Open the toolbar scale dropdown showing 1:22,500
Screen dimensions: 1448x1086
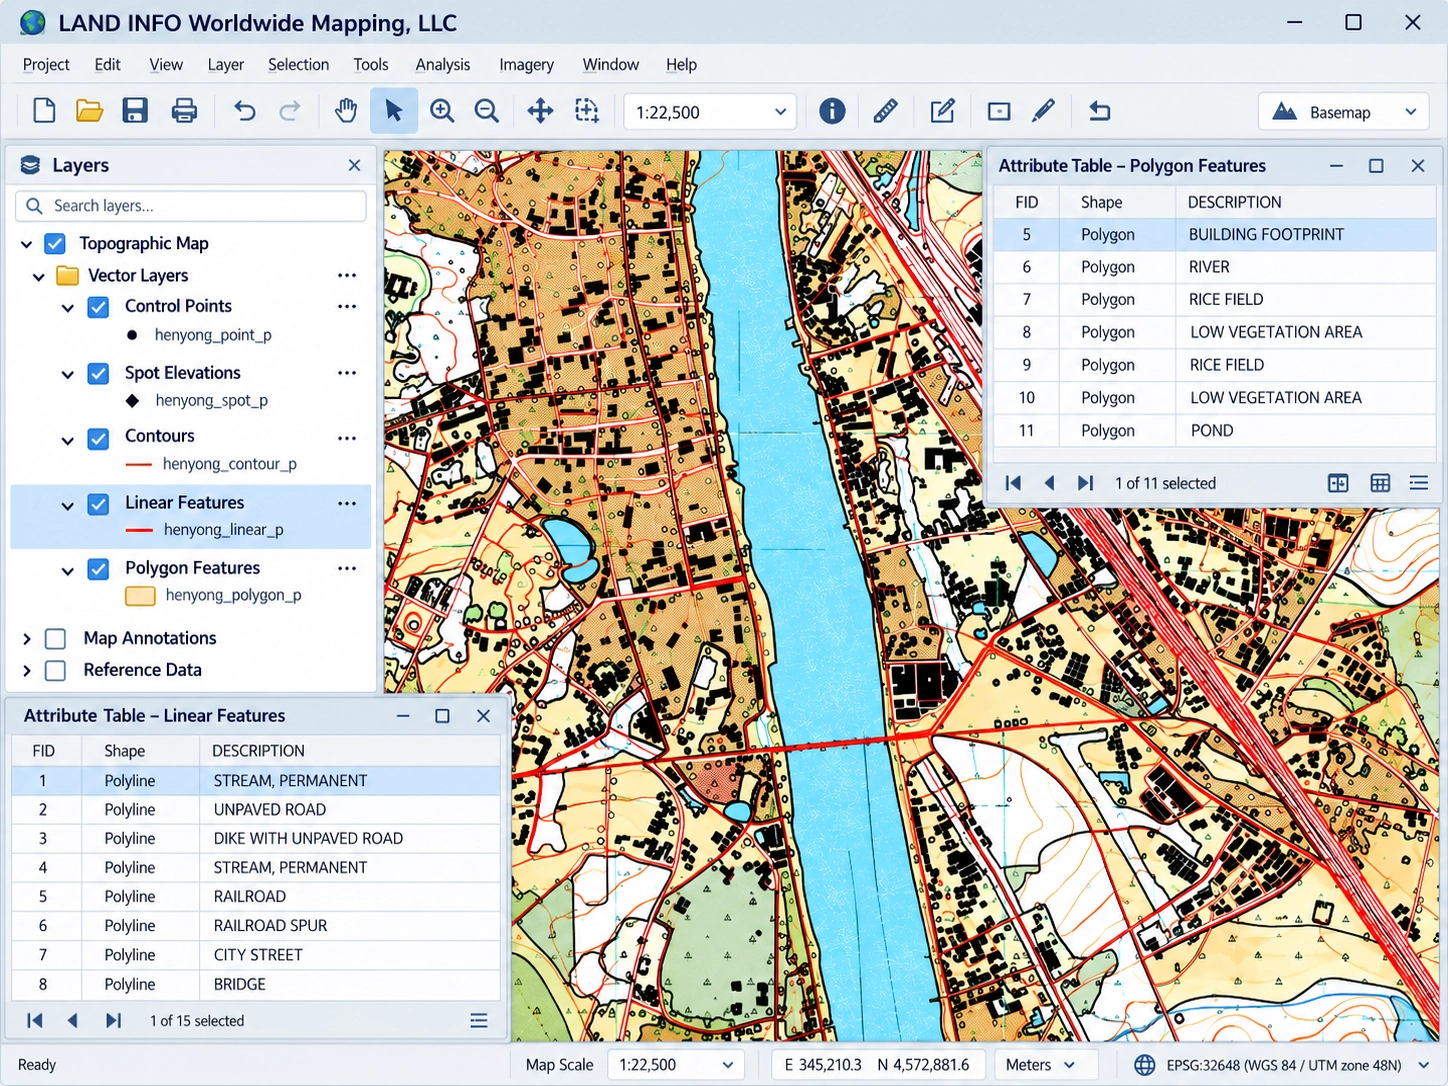click(710, 112)
